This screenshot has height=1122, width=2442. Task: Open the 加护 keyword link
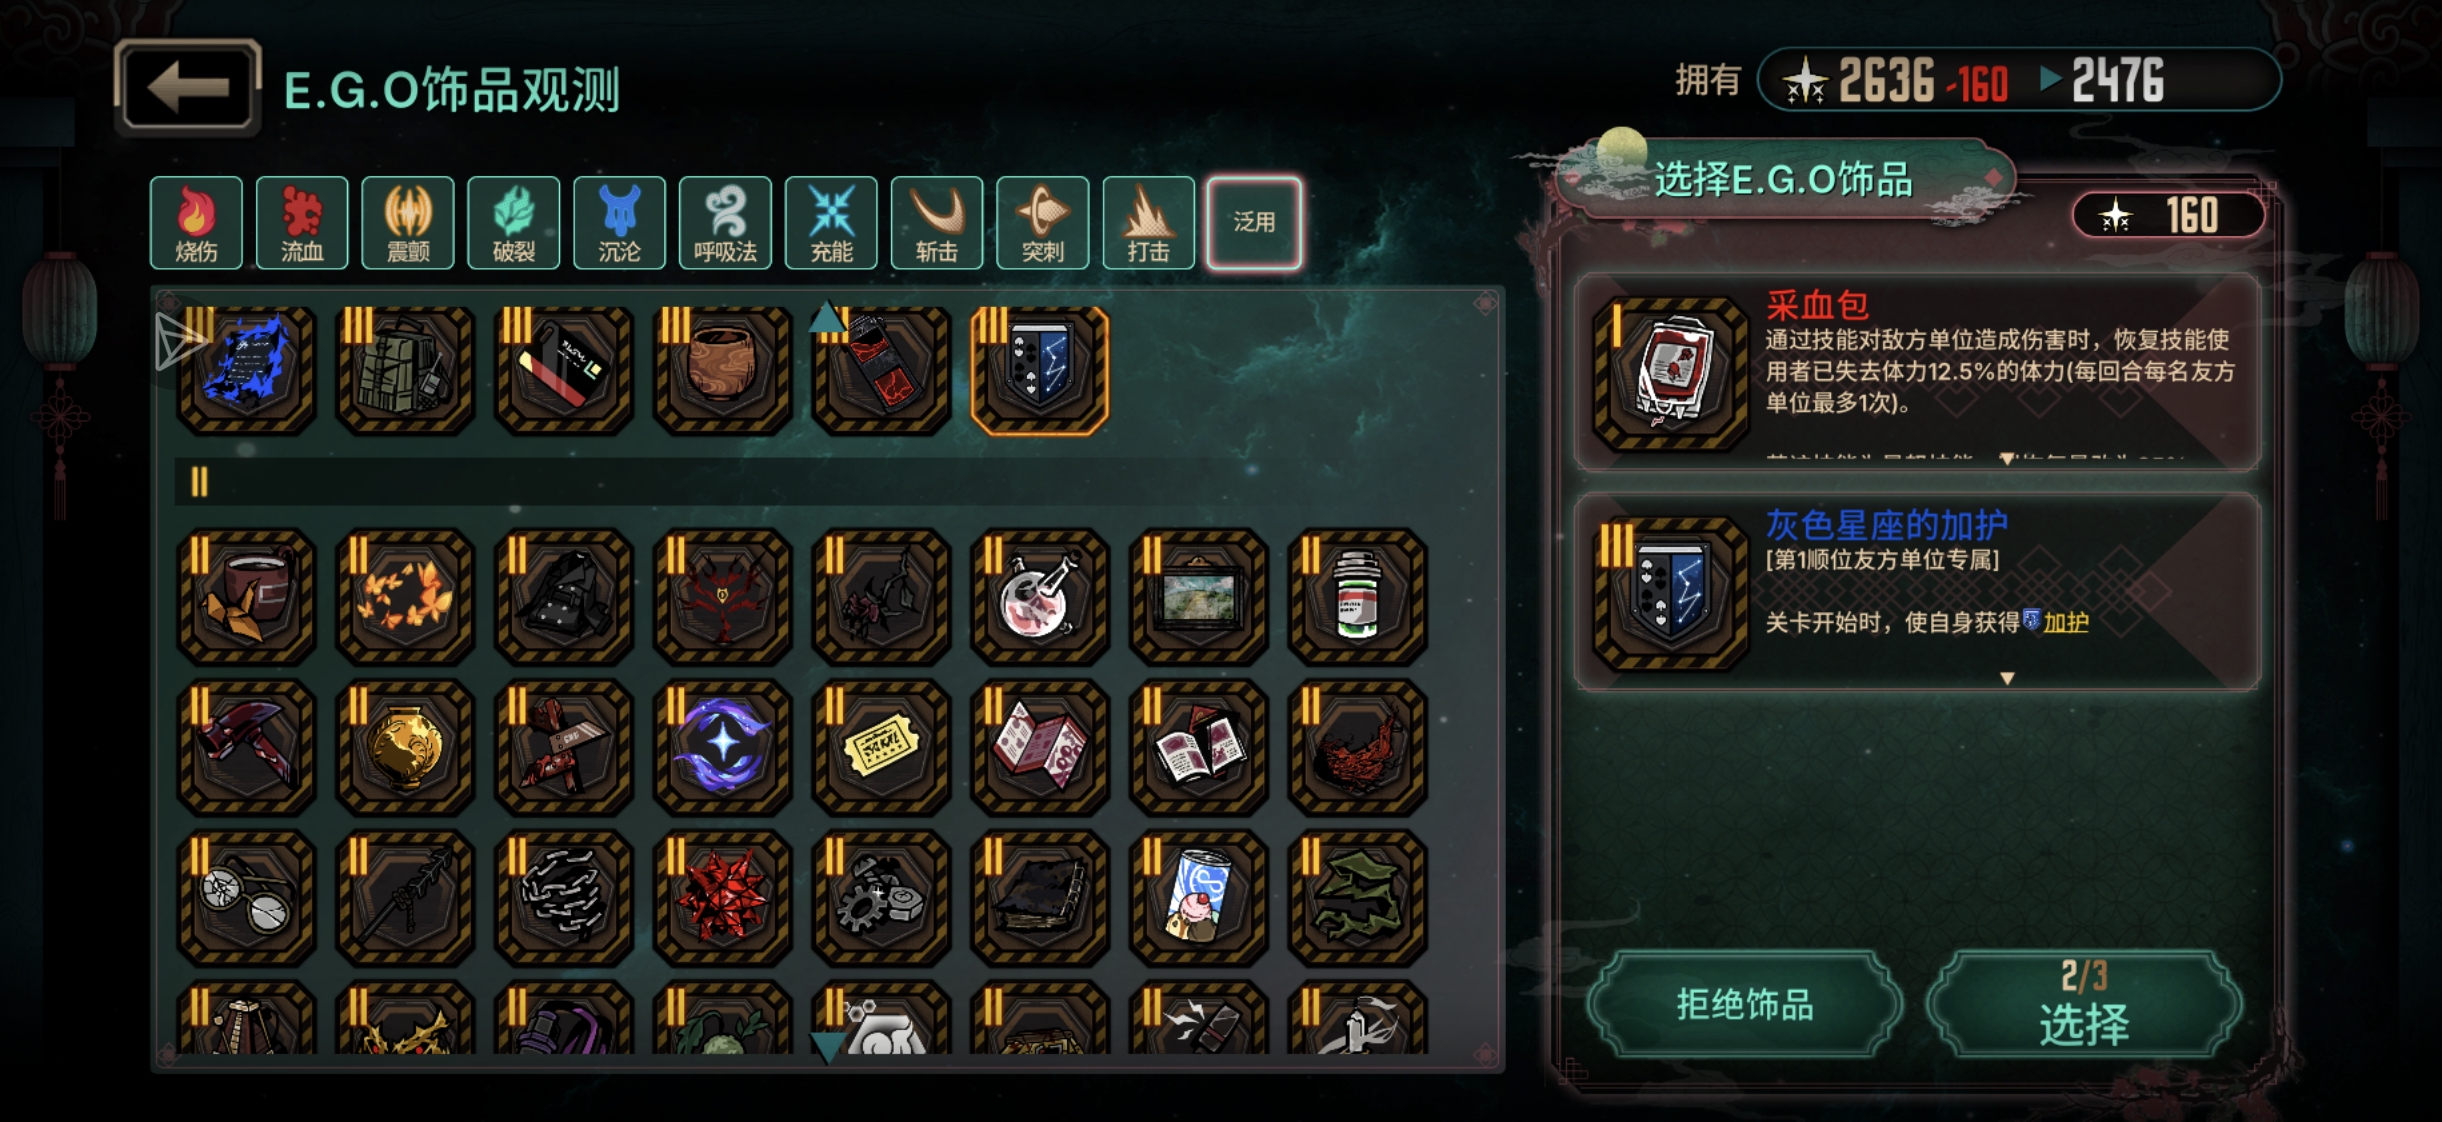(2065, 623)
